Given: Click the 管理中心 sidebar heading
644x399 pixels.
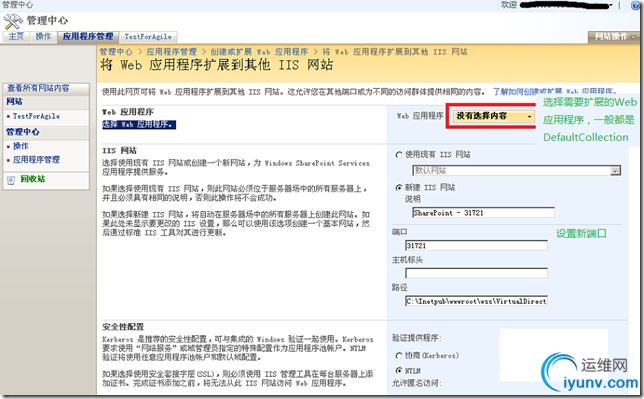Looking at the screenshot, I should click(23, 132).
